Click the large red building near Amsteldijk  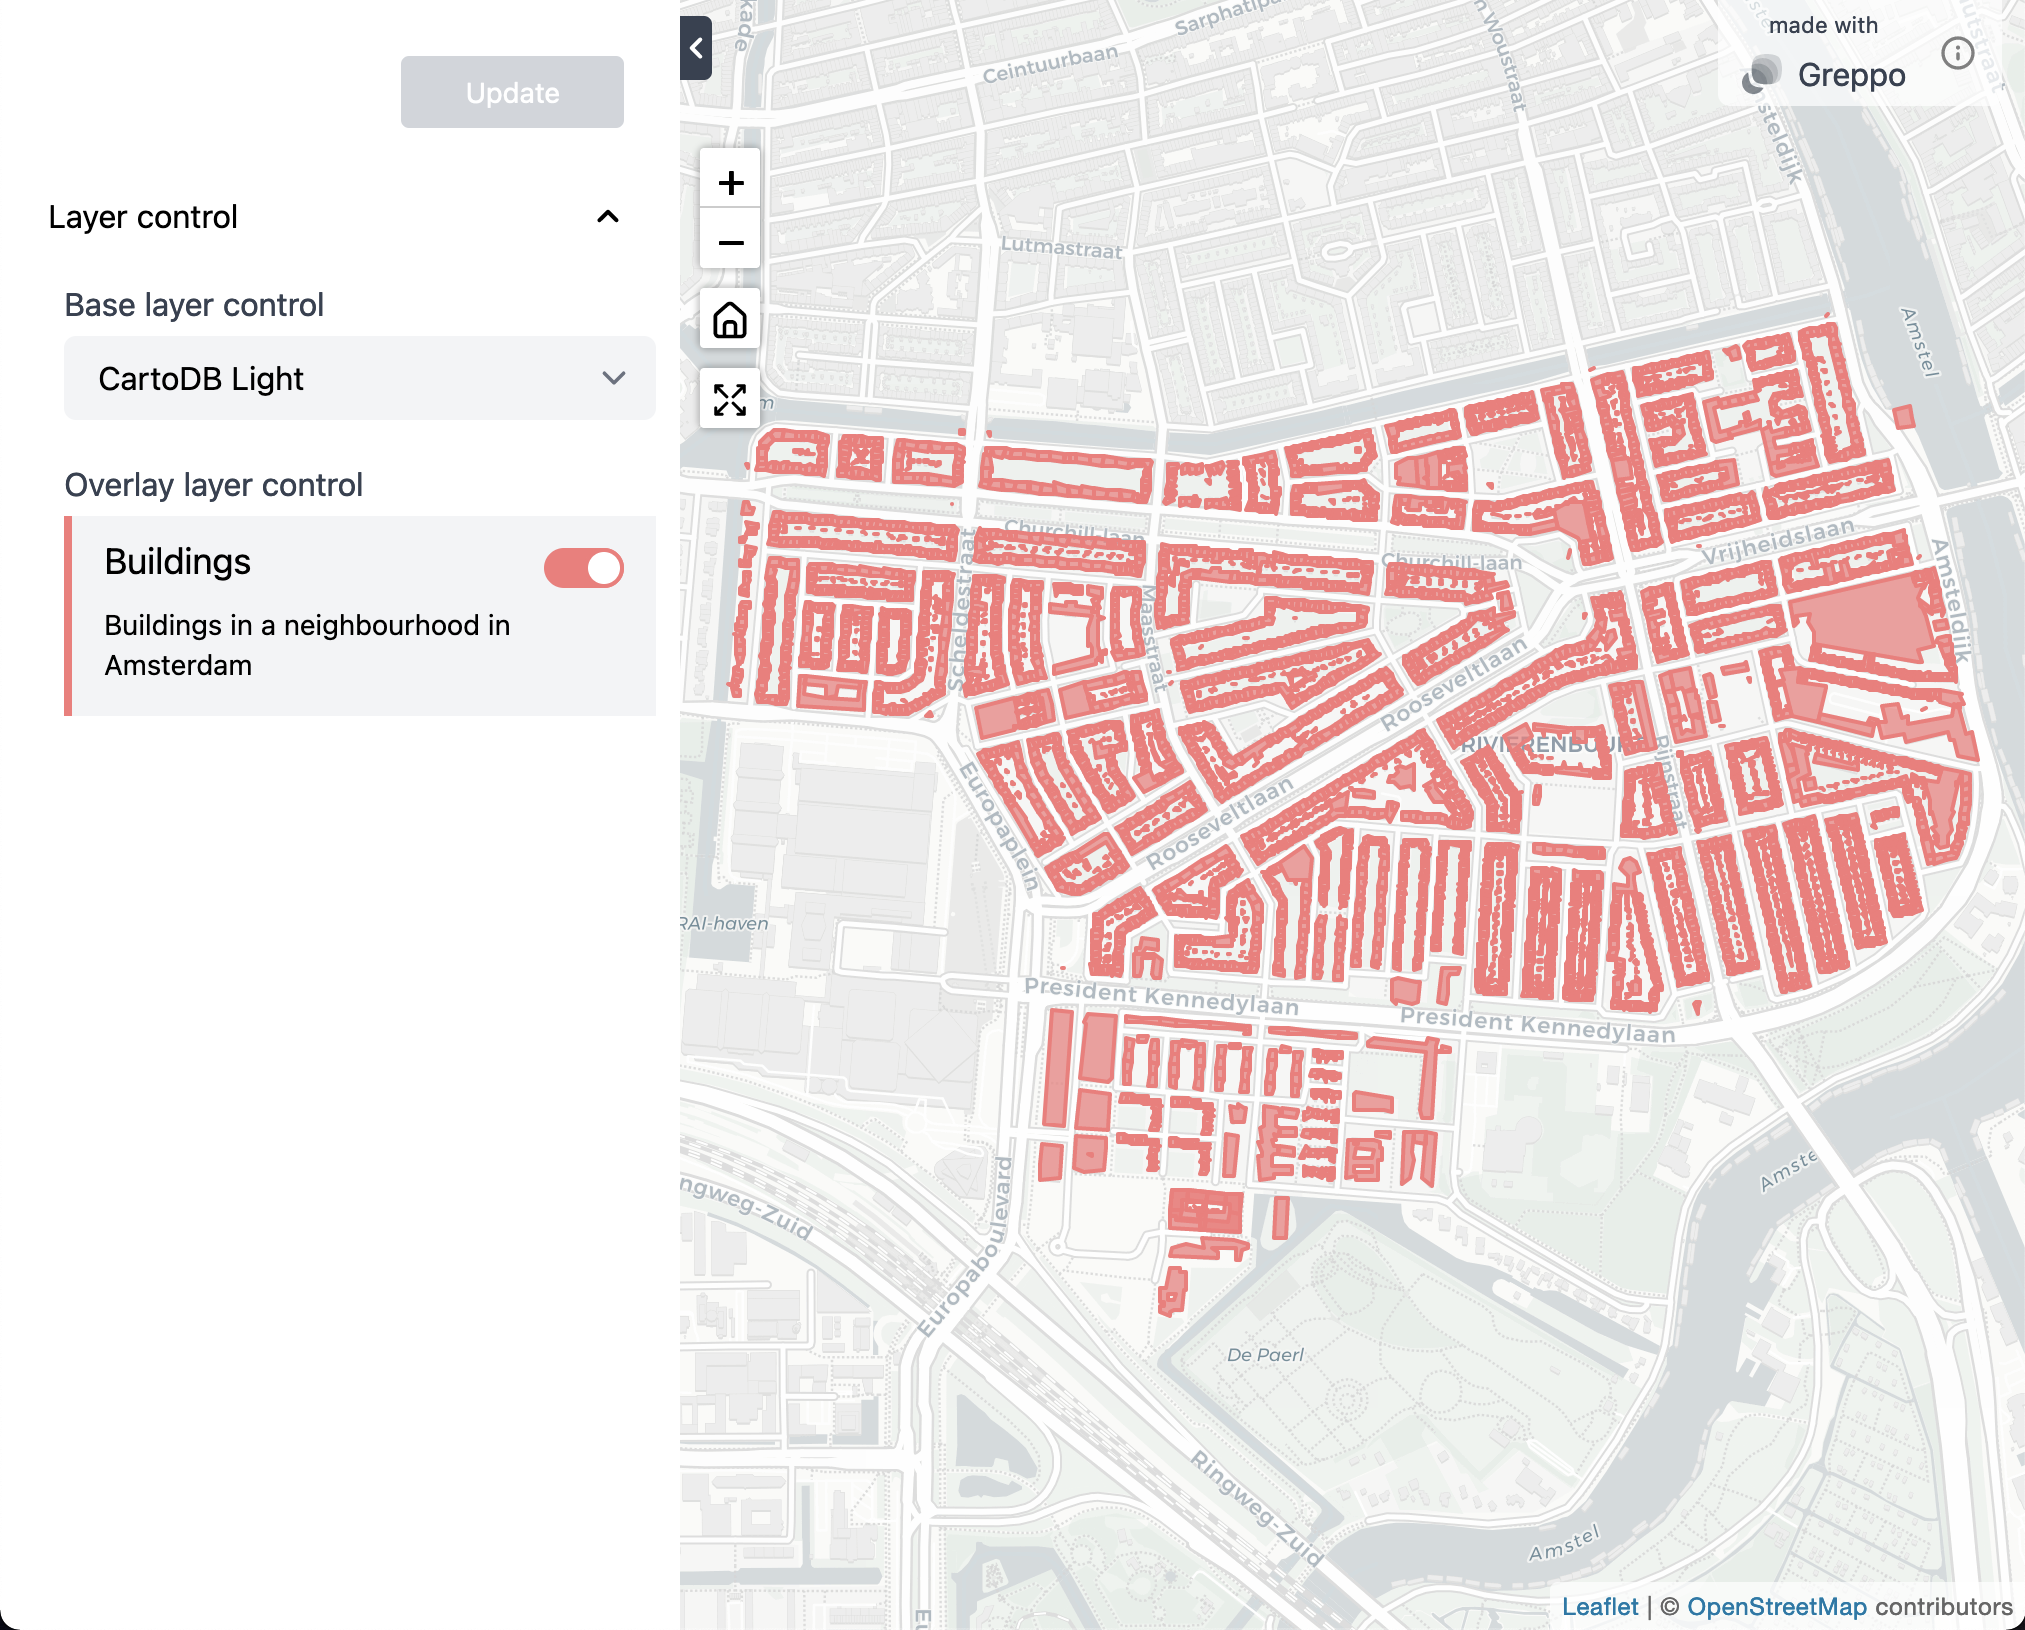click(1865, 620)
